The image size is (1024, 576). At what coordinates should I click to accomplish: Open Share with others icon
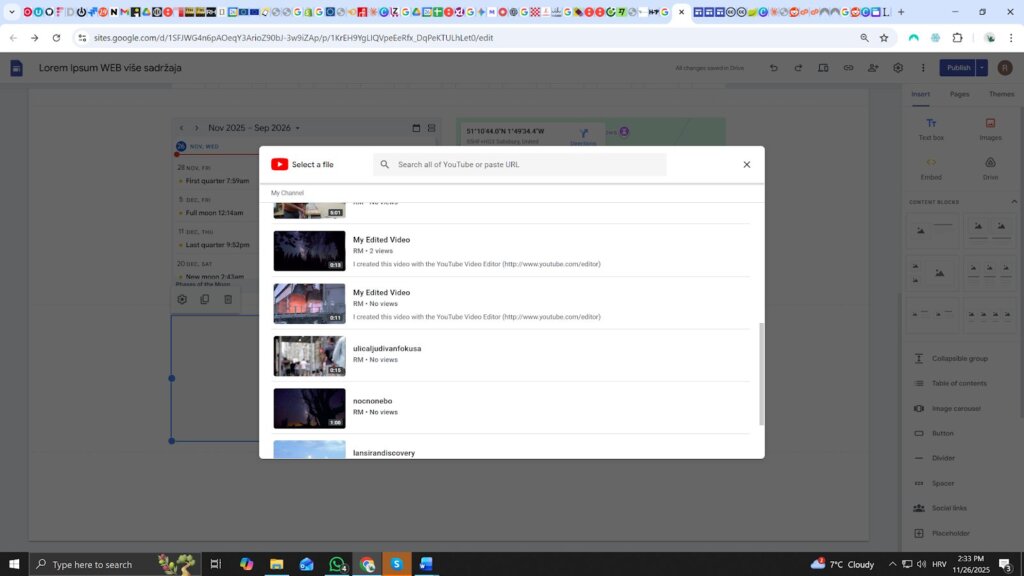[873, 68]
